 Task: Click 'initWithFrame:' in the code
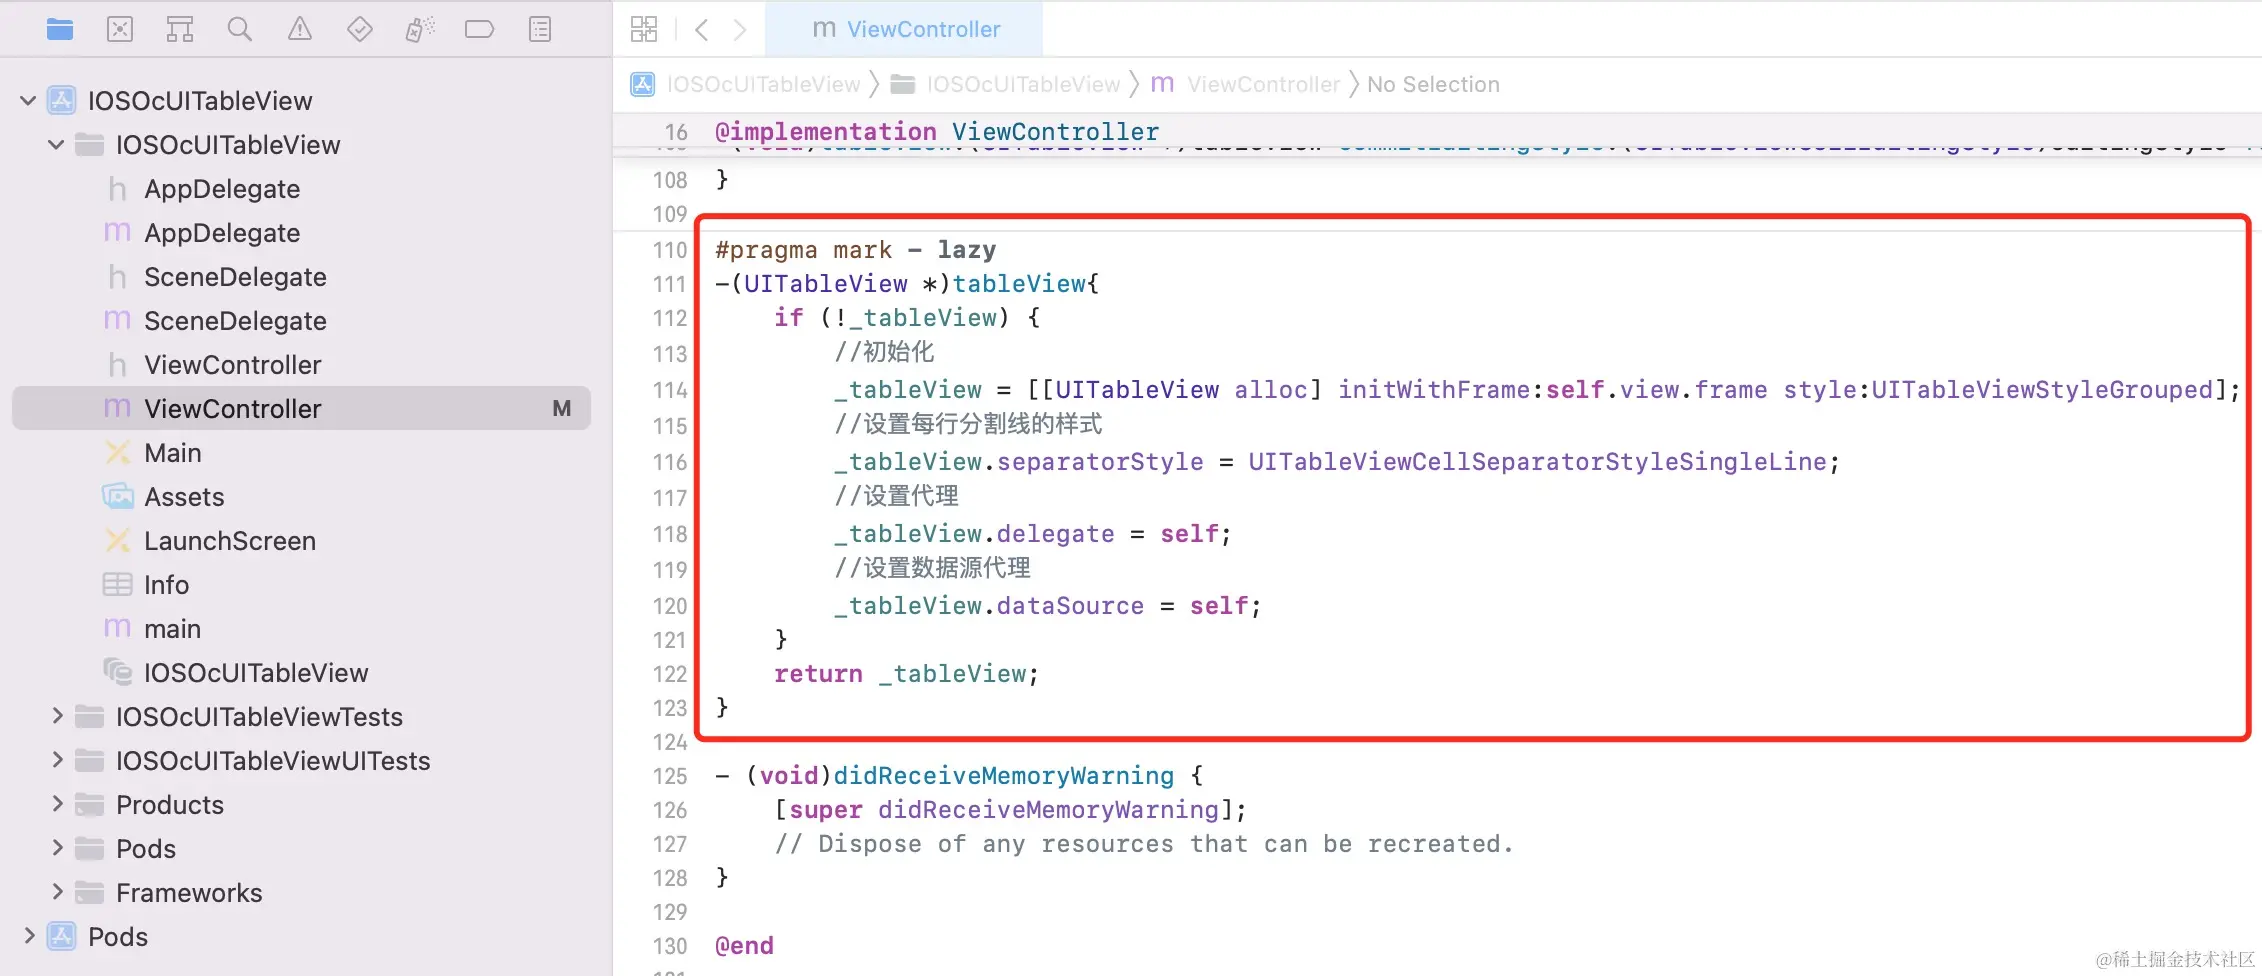1441,390
